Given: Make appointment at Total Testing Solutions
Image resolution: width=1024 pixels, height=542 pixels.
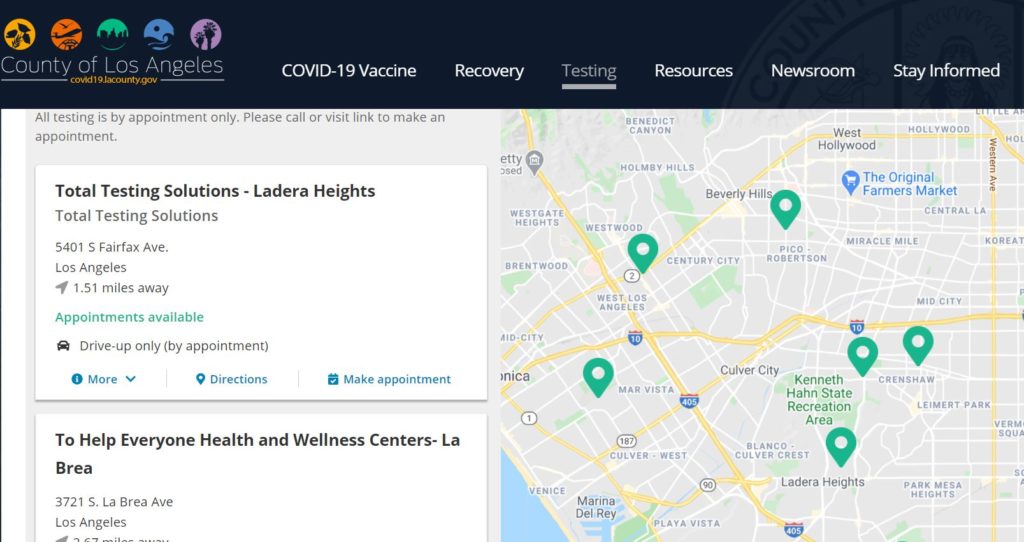Looking at the screenshot, I should [x=389, y=379].
